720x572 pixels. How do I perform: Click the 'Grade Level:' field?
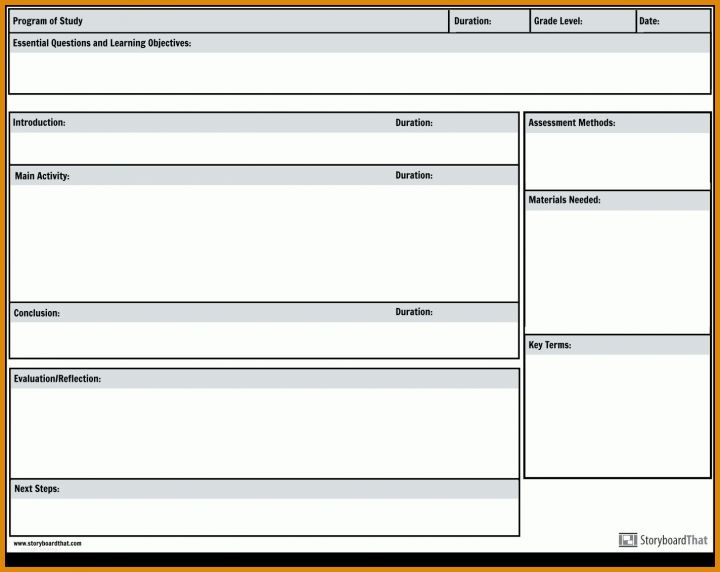[x=583, y=21]
